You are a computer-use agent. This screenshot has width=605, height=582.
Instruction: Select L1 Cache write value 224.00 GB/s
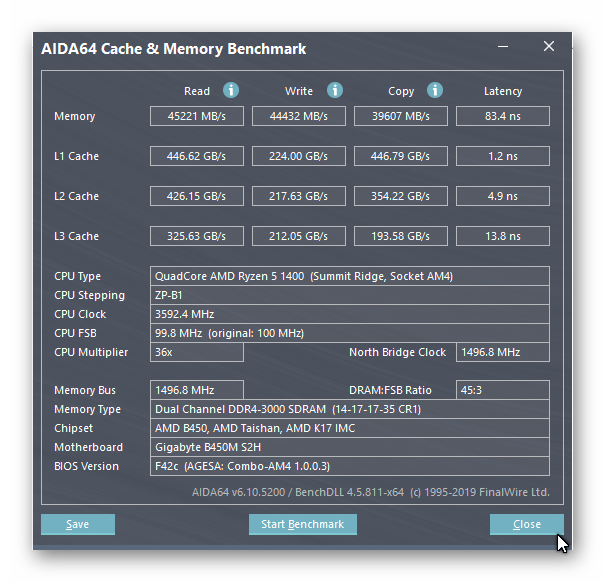click(299, 156)
